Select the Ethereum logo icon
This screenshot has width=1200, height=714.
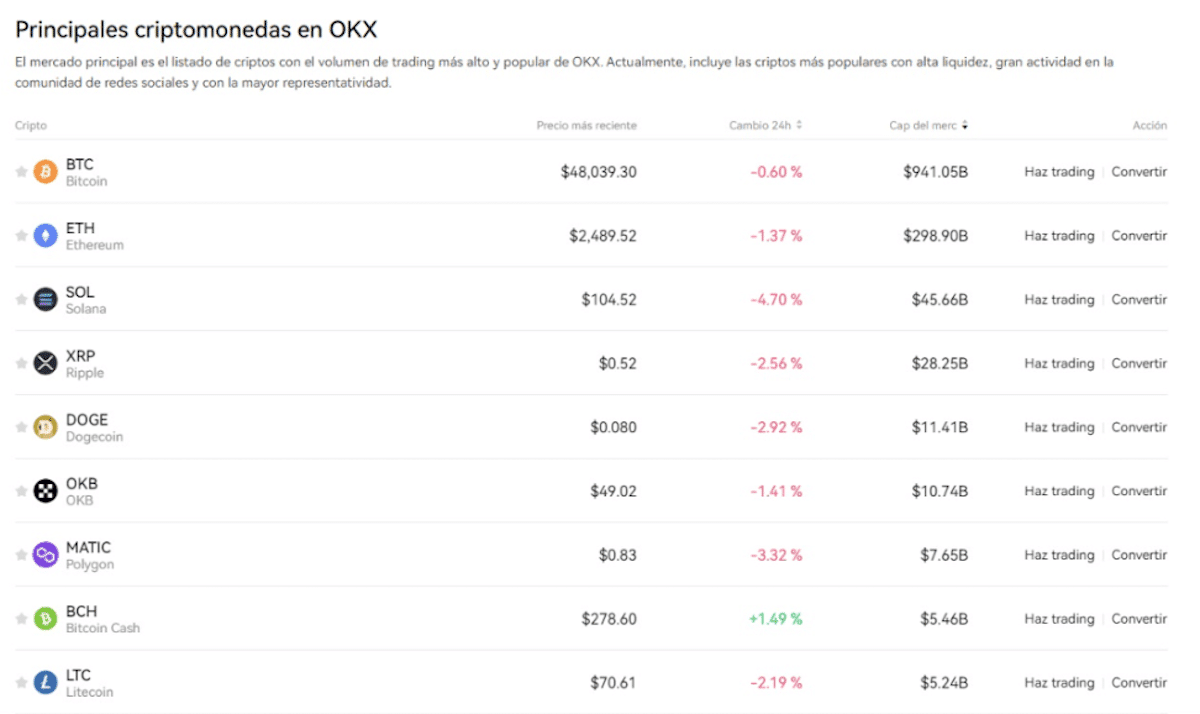point(44,235)
